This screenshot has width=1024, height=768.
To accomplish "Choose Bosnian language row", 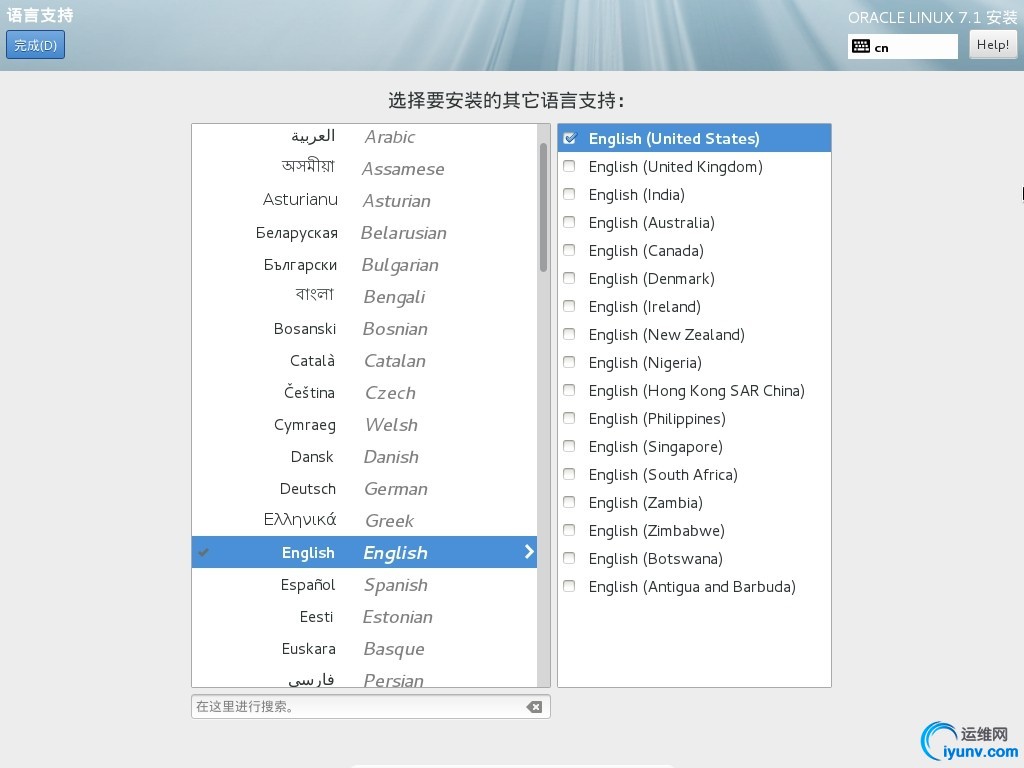I will coord(364,328).
